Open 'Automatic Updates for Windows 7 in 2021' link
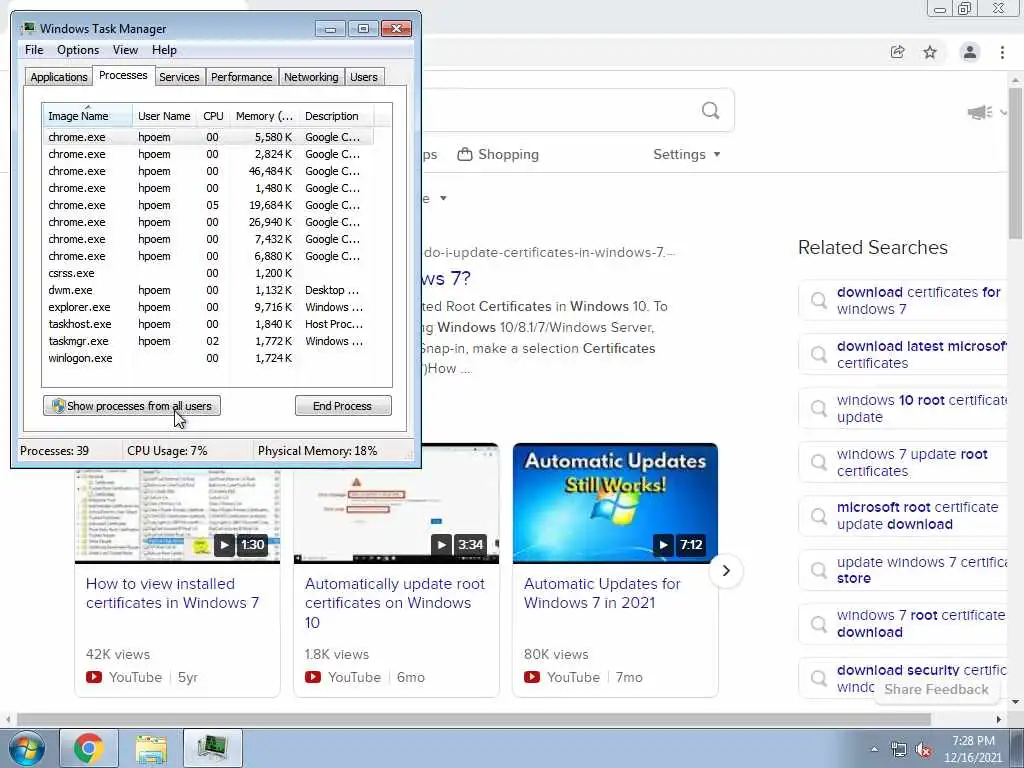Viewport: 1024px width, 768px height. 602,593
